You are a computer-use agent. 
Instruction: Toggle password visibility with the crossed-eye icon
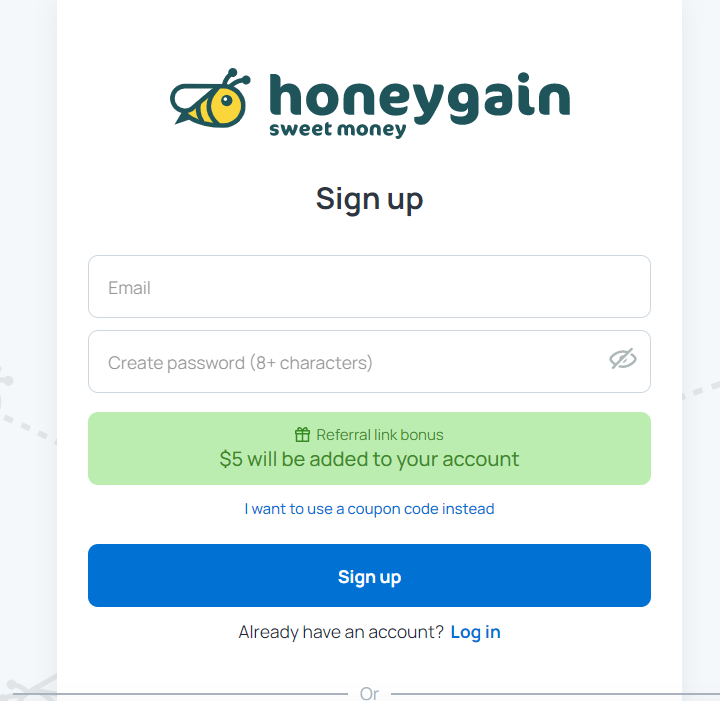(x=623, y=359)
